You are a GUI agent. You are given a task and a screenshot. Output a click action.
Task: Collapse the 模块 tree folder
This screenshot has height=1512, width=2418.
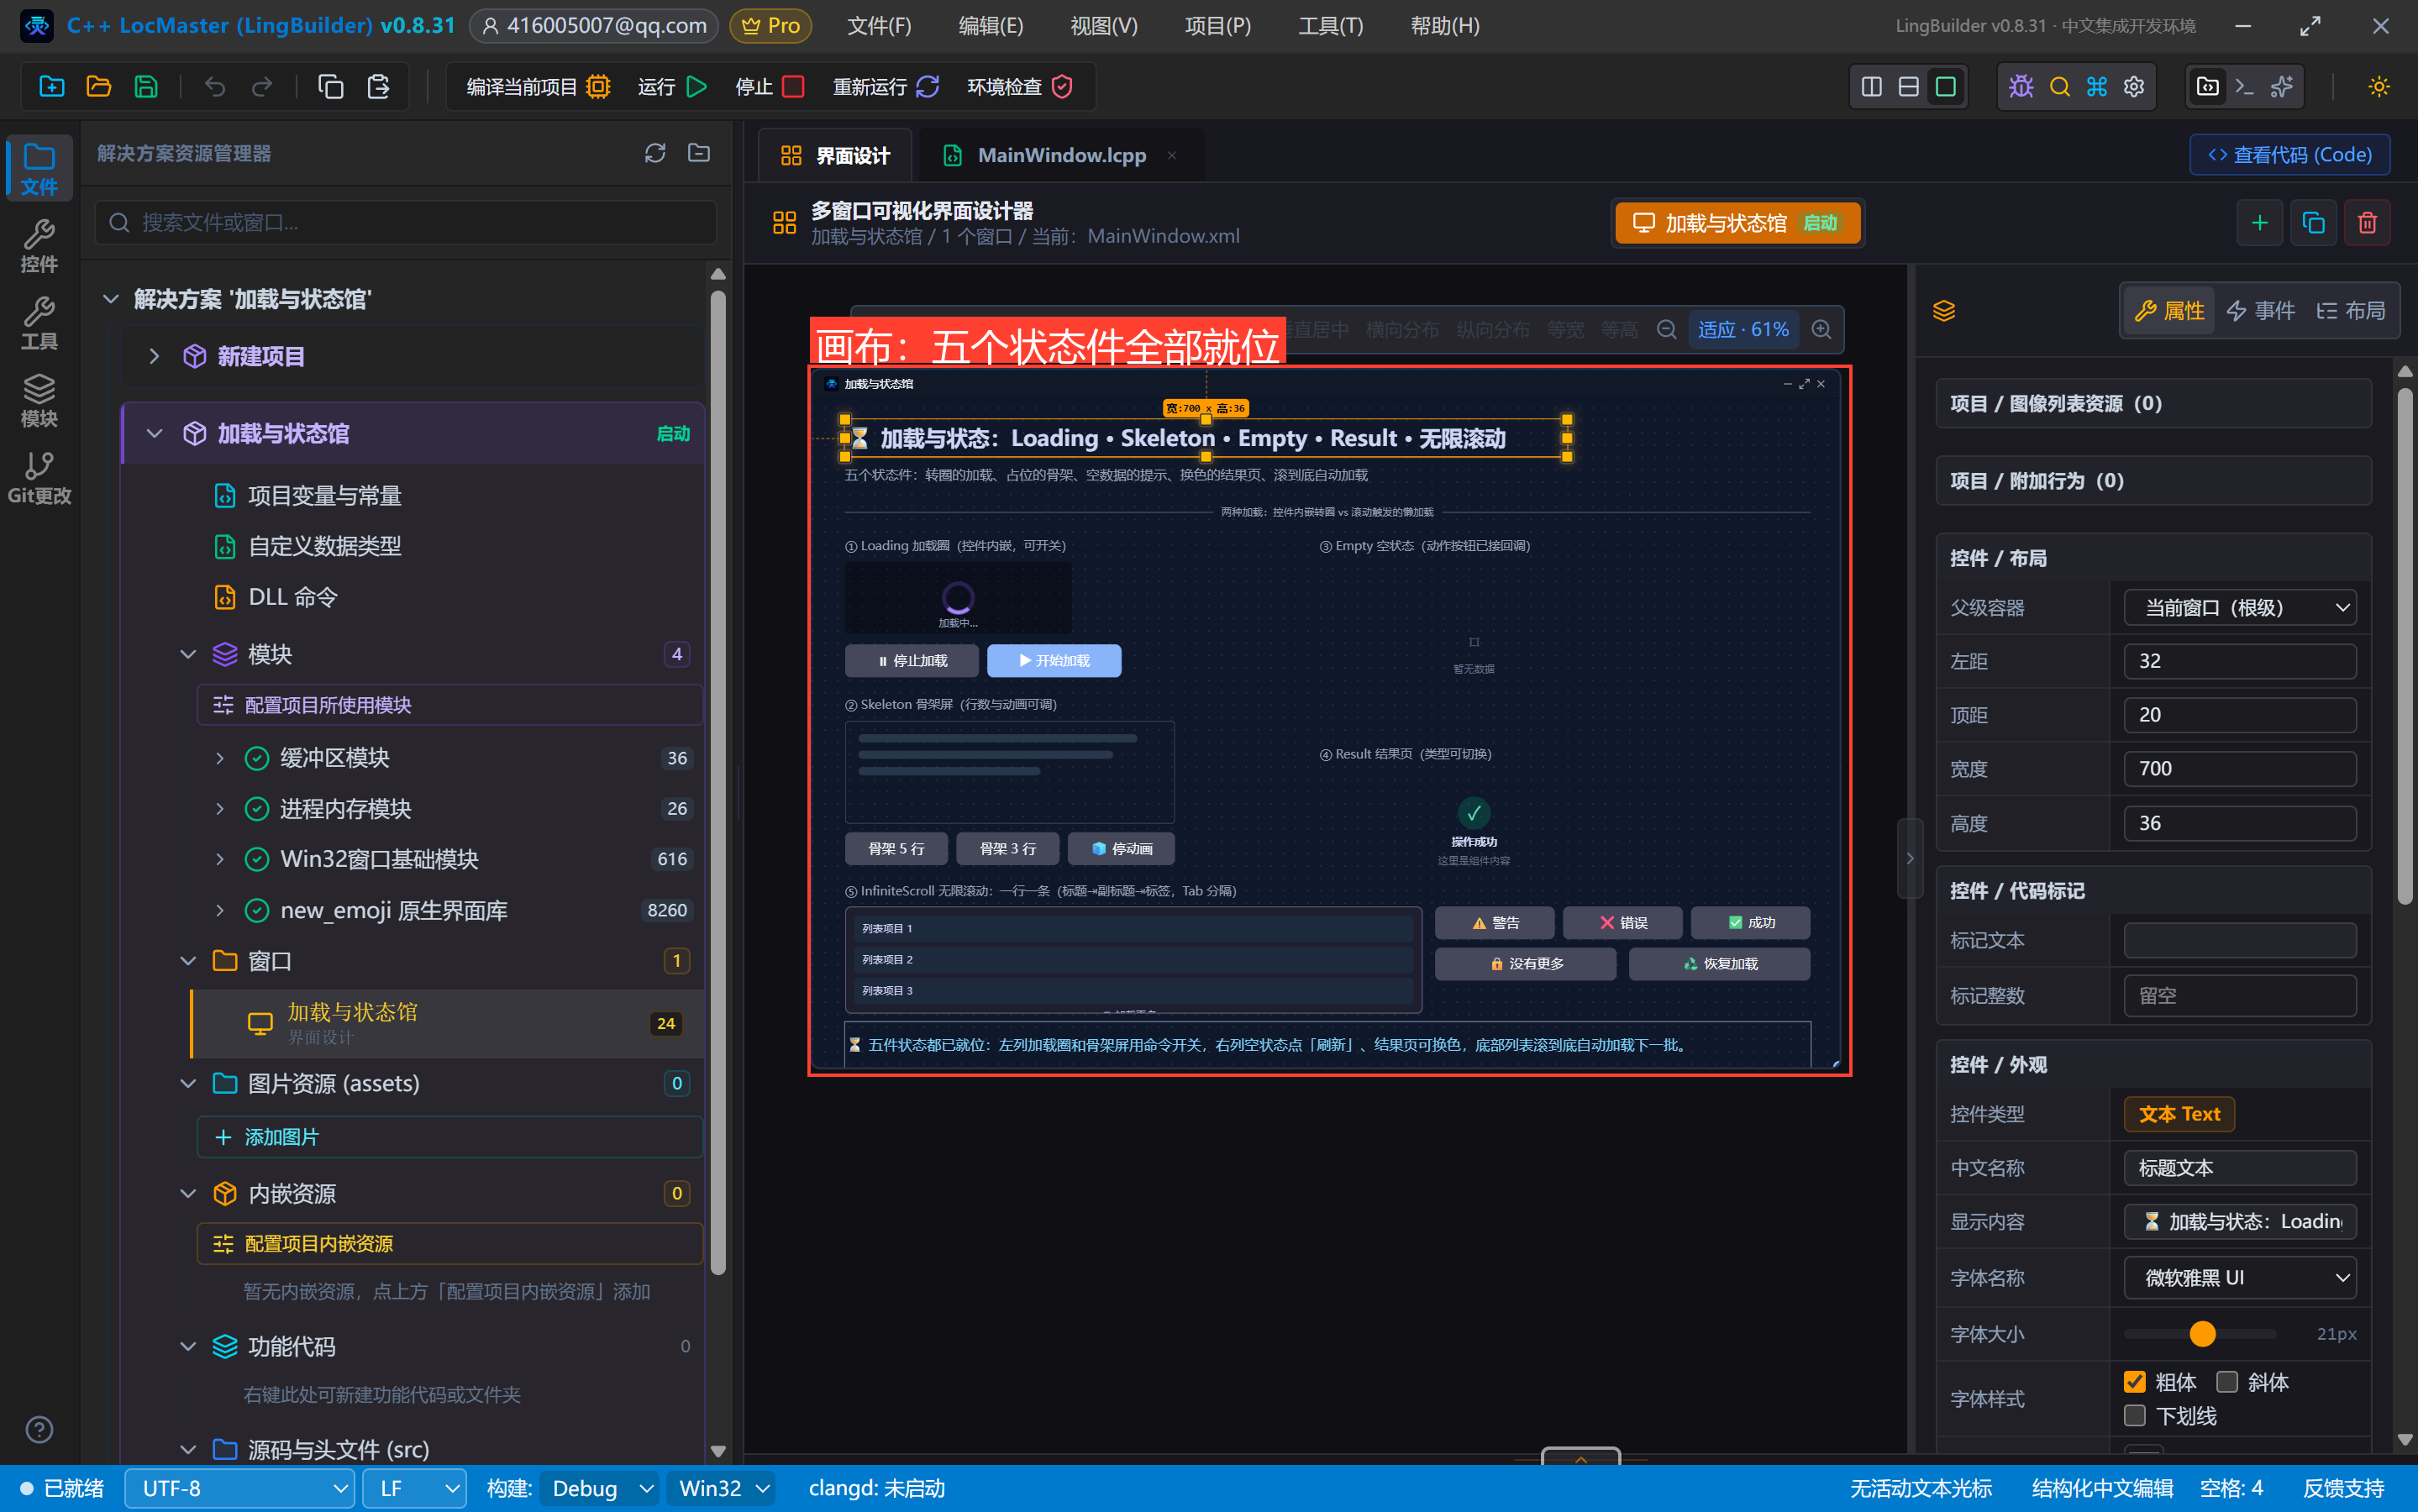(x=188, y=654)
